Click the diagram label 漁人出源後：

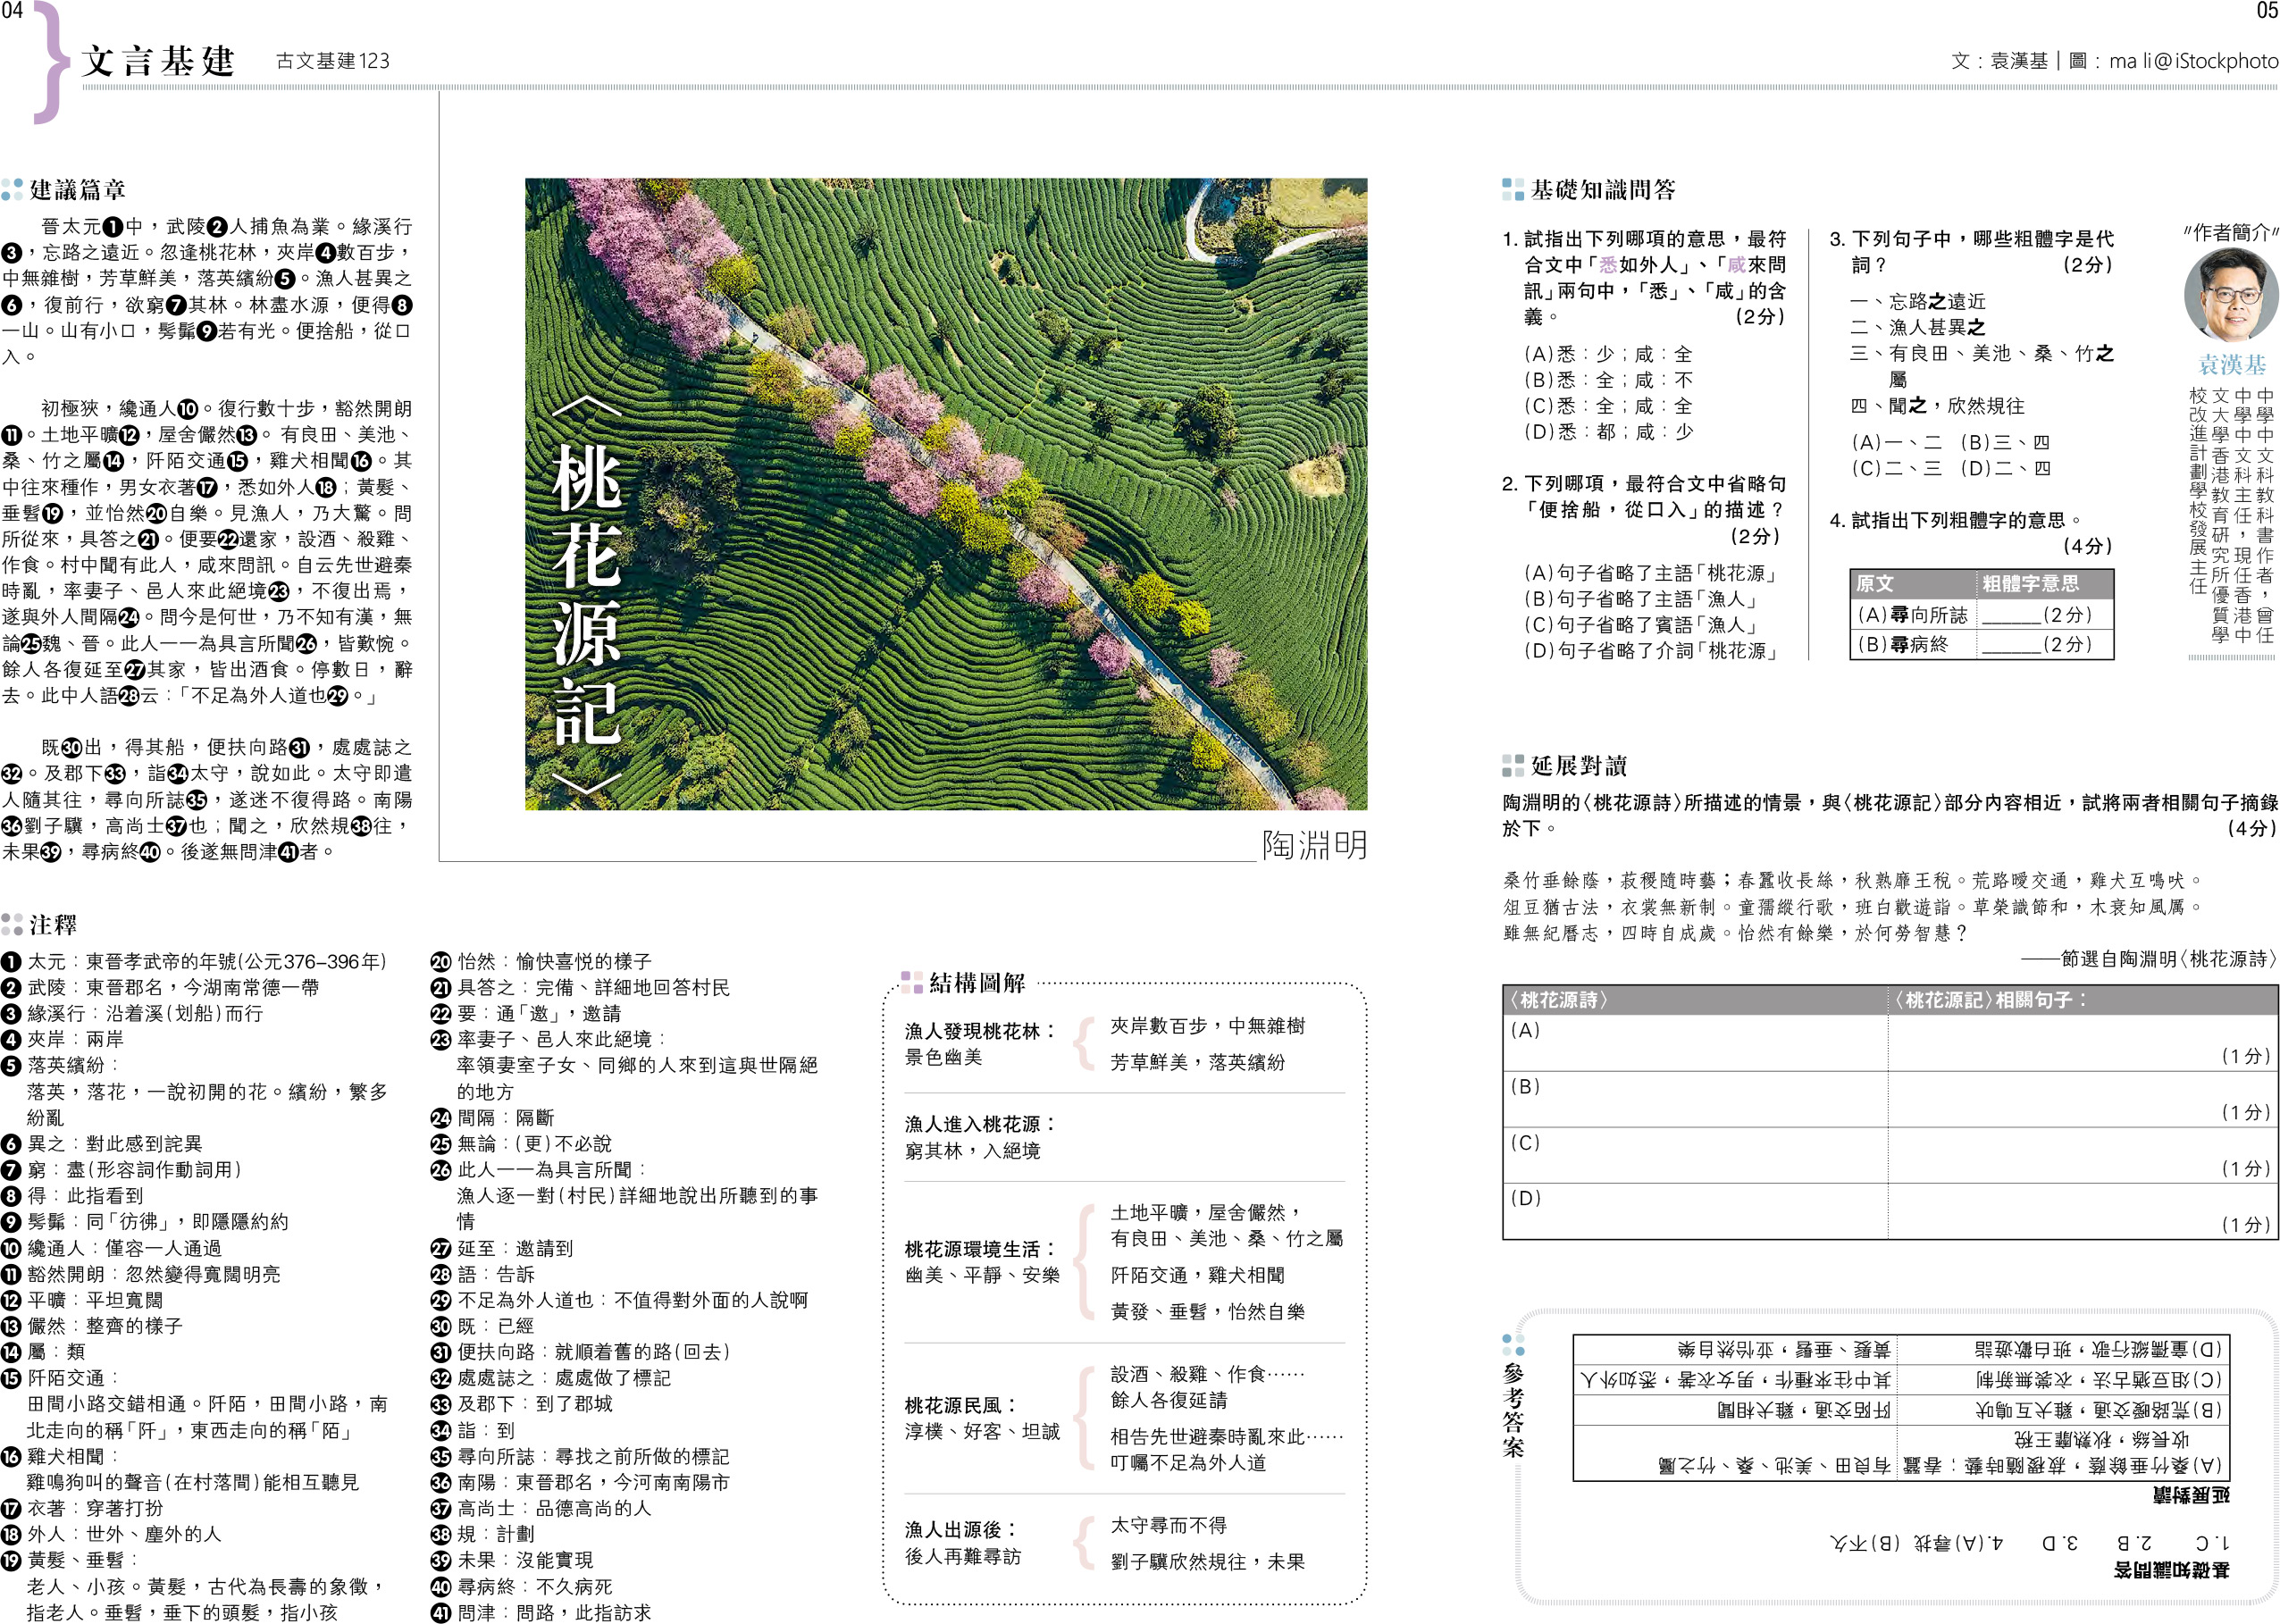pos(961,1530)
